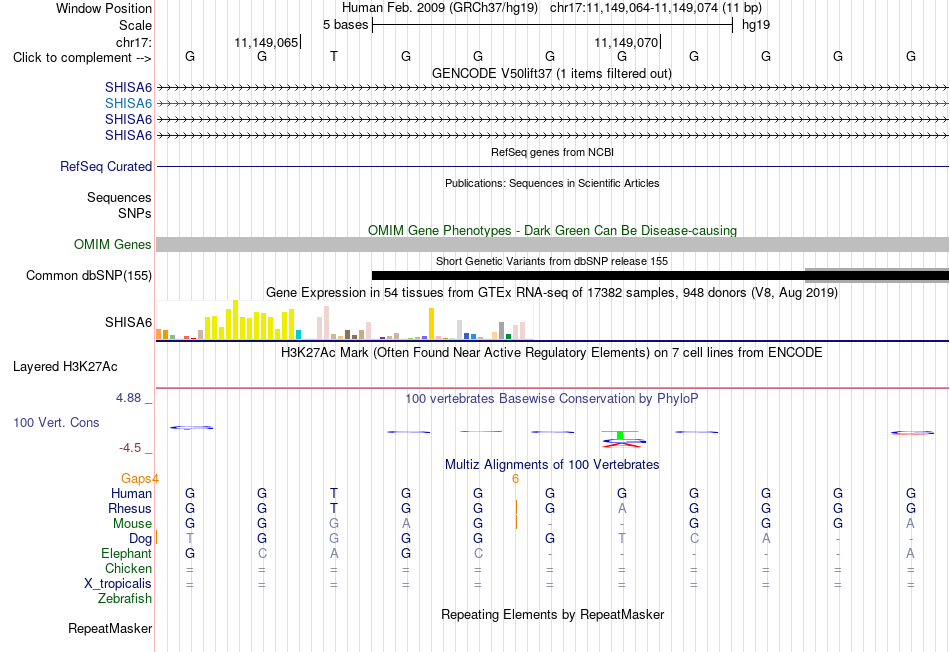Click 'Multiz Alignments of 100 Vertebrates' title
950x652 pixels.
[552, 465]
